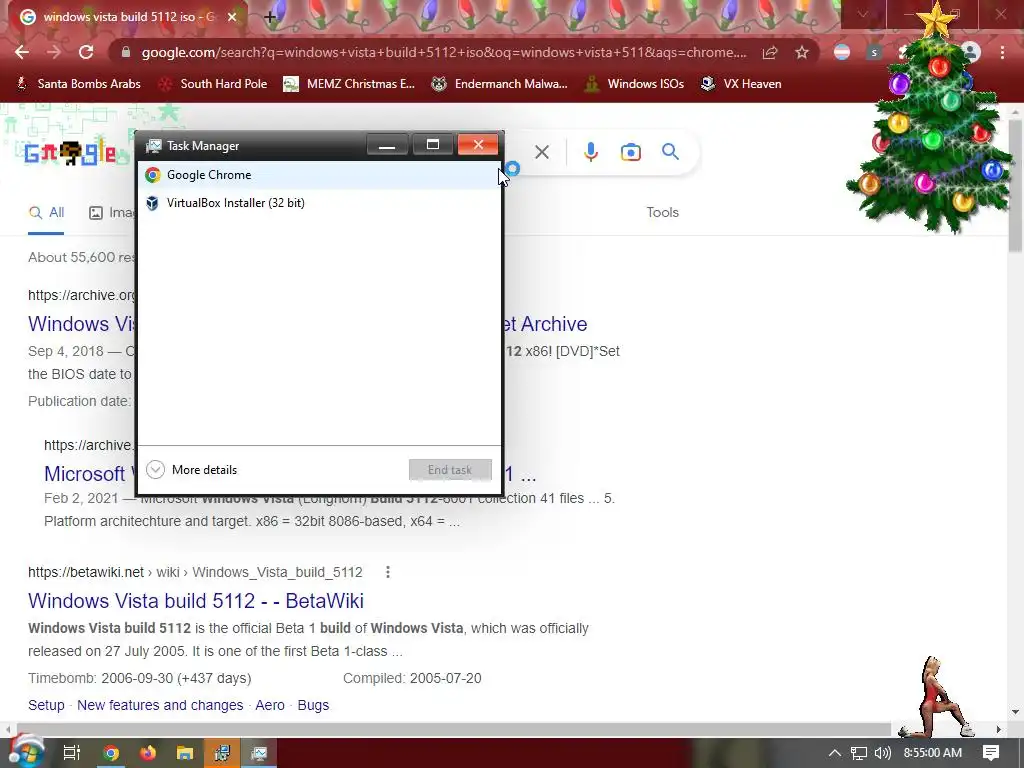Open the Start menu with Santa hat
This screenshot has height=768, width=1024.
[x=25, y=752]
